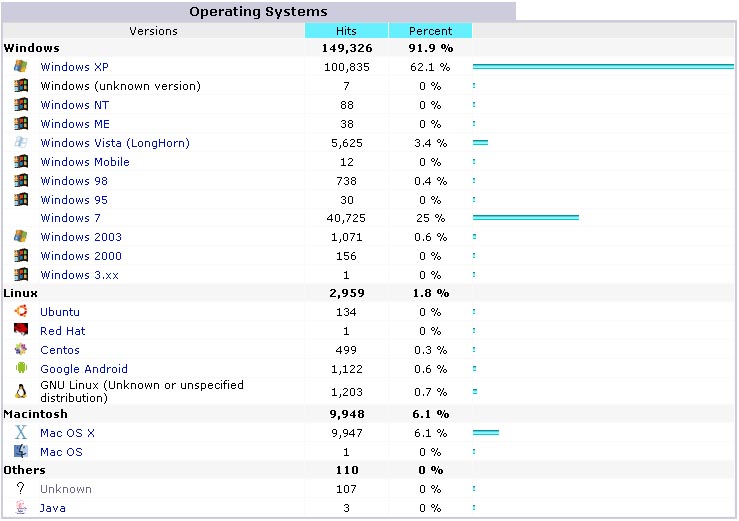Click the Operating Systems title bar
Viewport: 739px width, 521px height.
(x=258, y=11)
